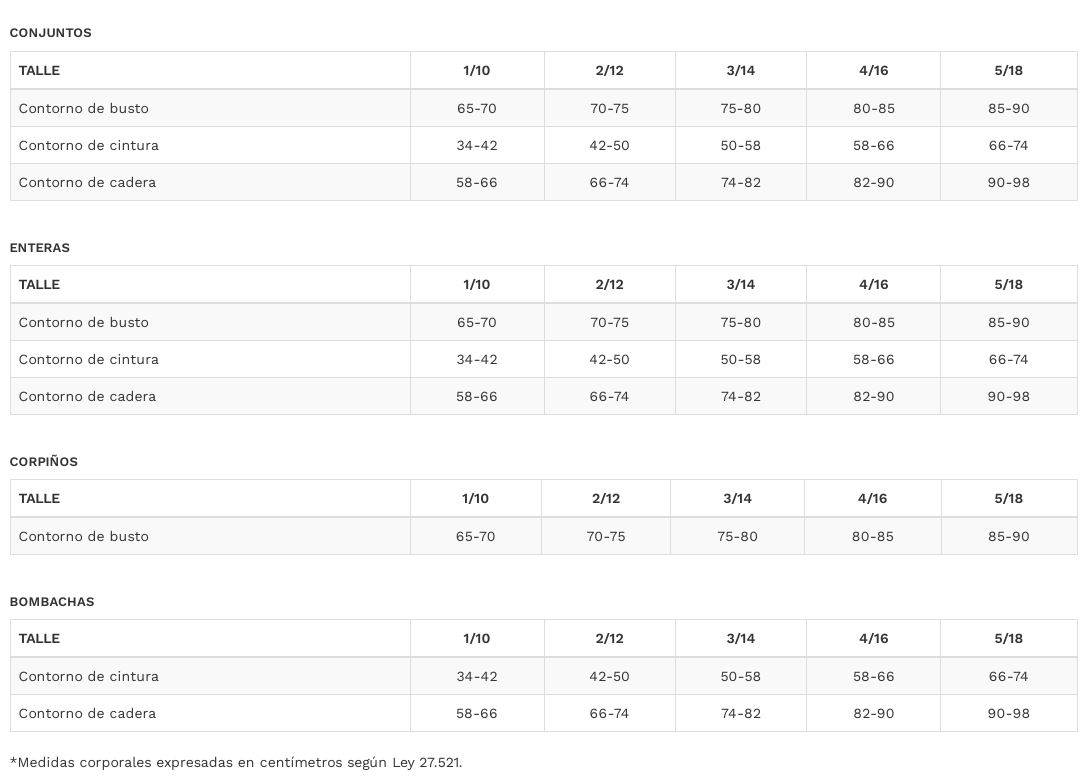
Task: Click Contorno de cintura label in ENTERAS table
Action: [88, 359]
